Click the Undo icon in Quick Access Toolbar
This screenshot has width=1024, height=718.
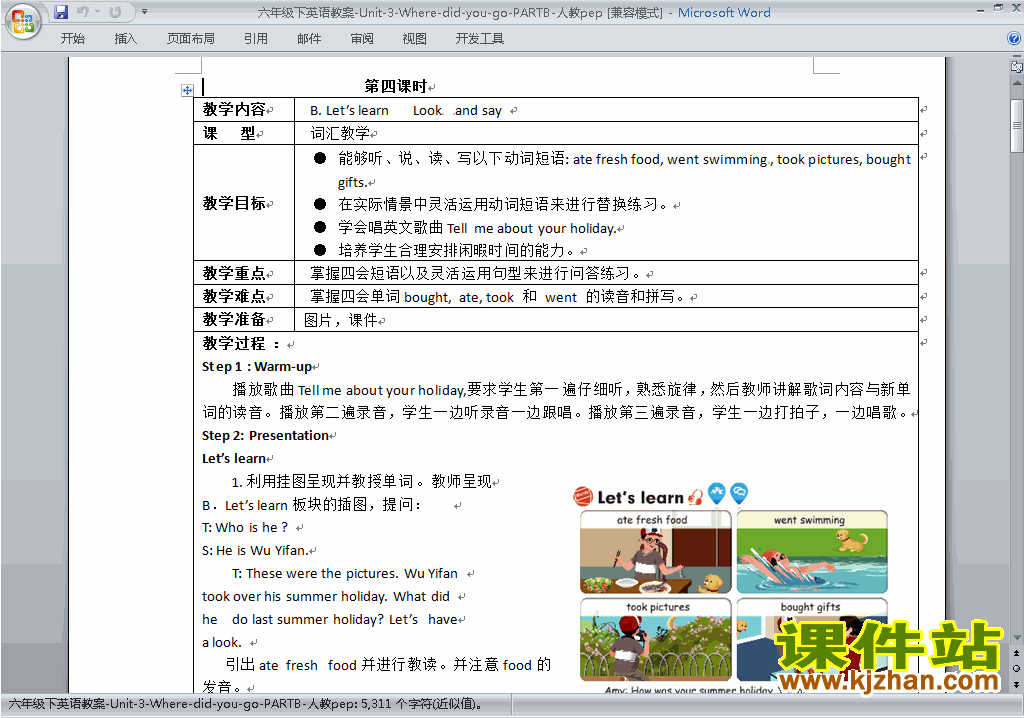[x=82, y=12]
